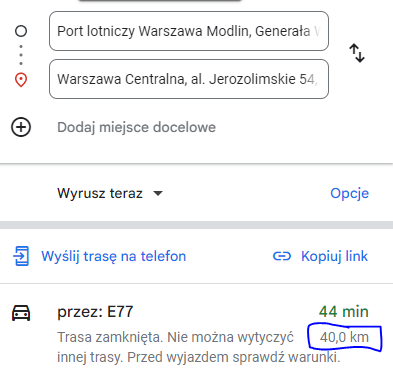
Task: Edit the Warszawa Centralna destination field
Action: (x=189, y=79)
